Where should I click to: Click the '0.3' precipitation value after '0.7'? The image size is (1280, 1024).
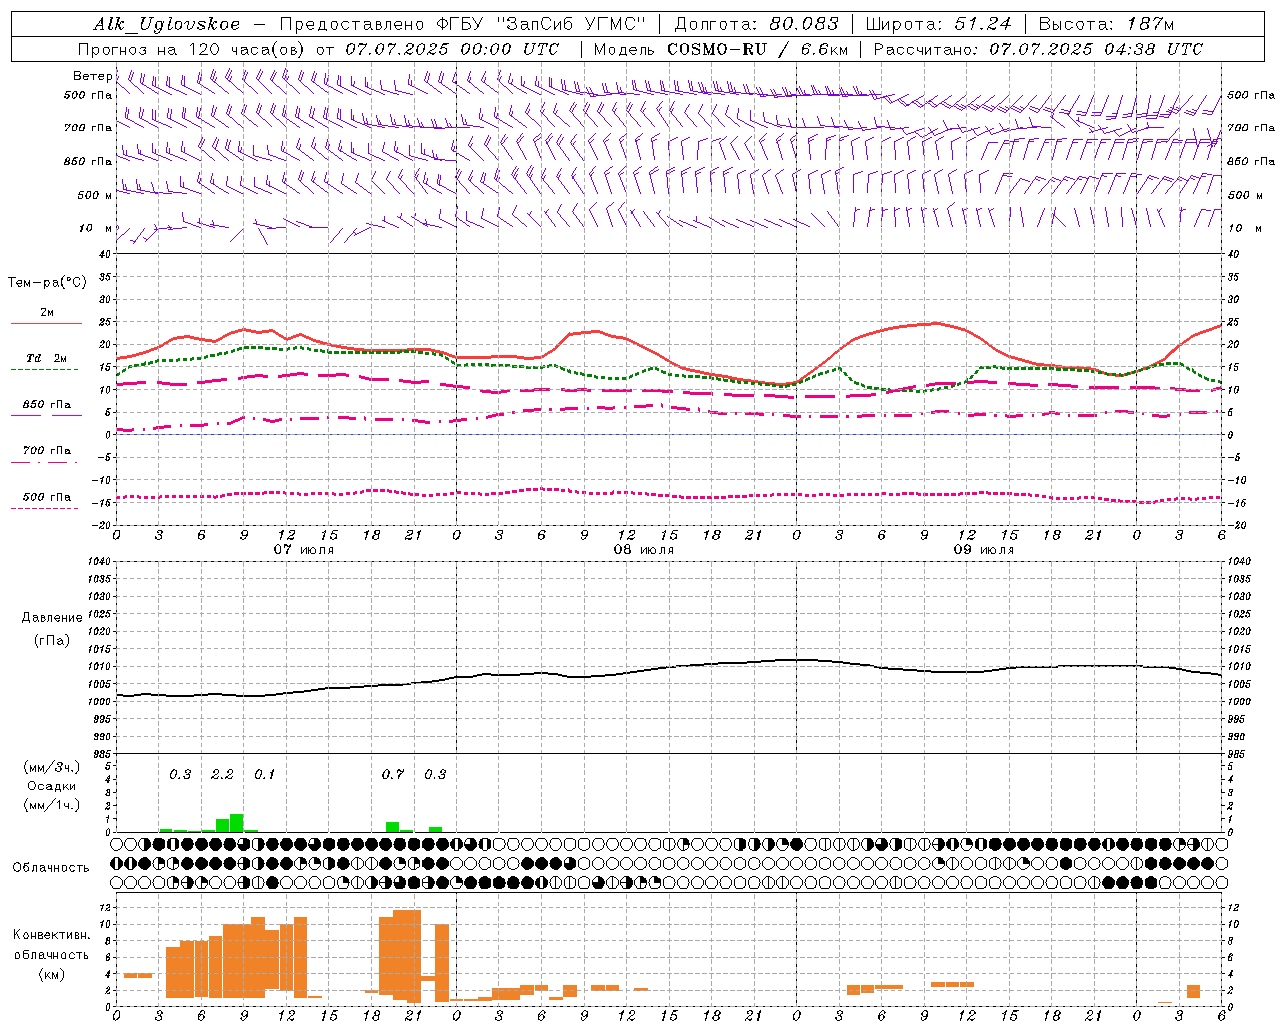point(435,775)
